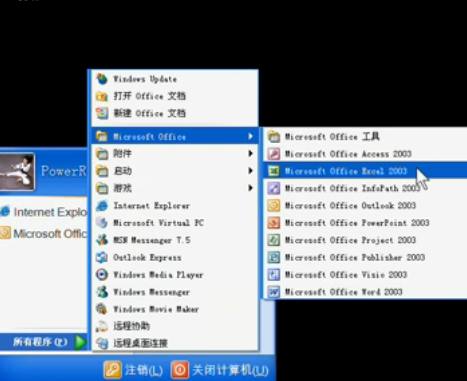
Task: Click the "Internet Explorer" text in programs list
Action: point(152,206)
